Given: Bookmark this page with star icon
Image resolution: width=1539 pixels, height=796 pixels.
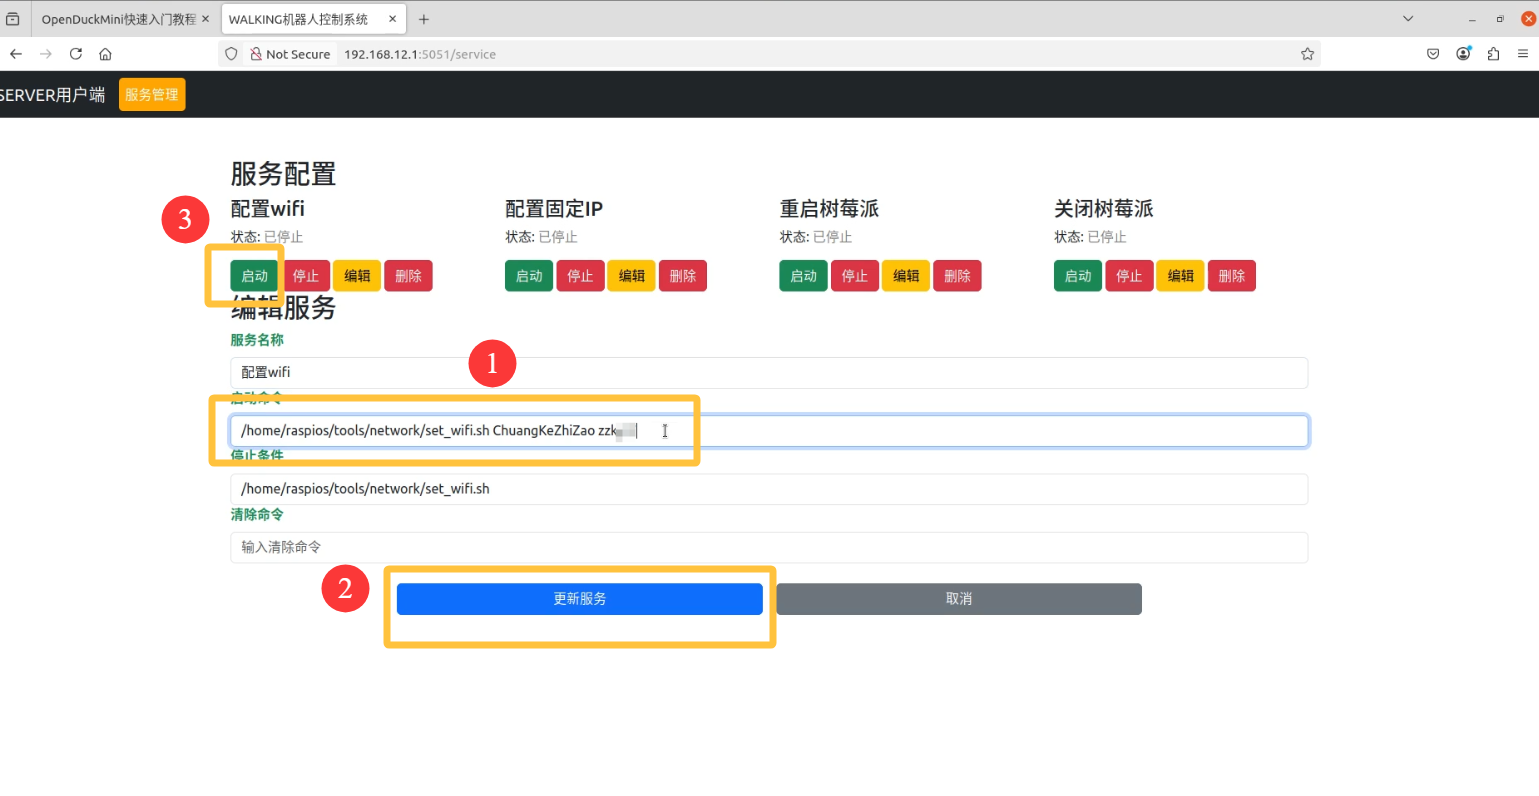Looking at the screenshot, I should click(1307, 54).
